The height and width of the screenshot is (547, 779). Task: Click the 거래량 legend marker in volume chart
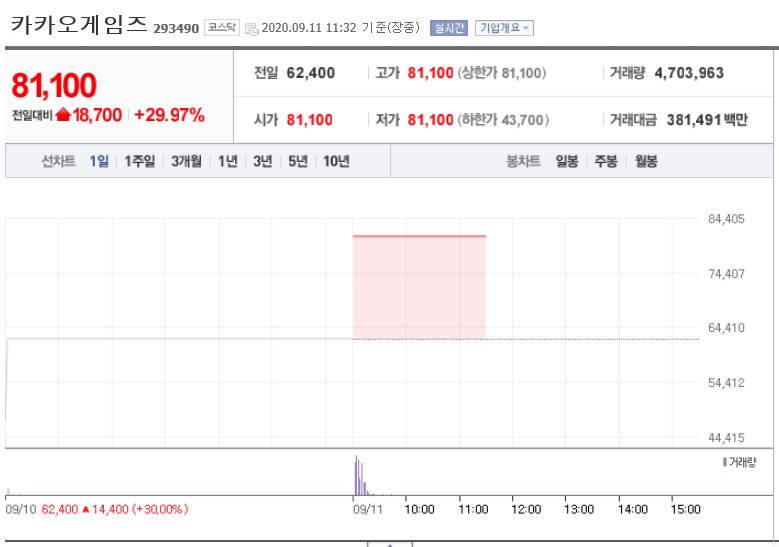(725, 462)
